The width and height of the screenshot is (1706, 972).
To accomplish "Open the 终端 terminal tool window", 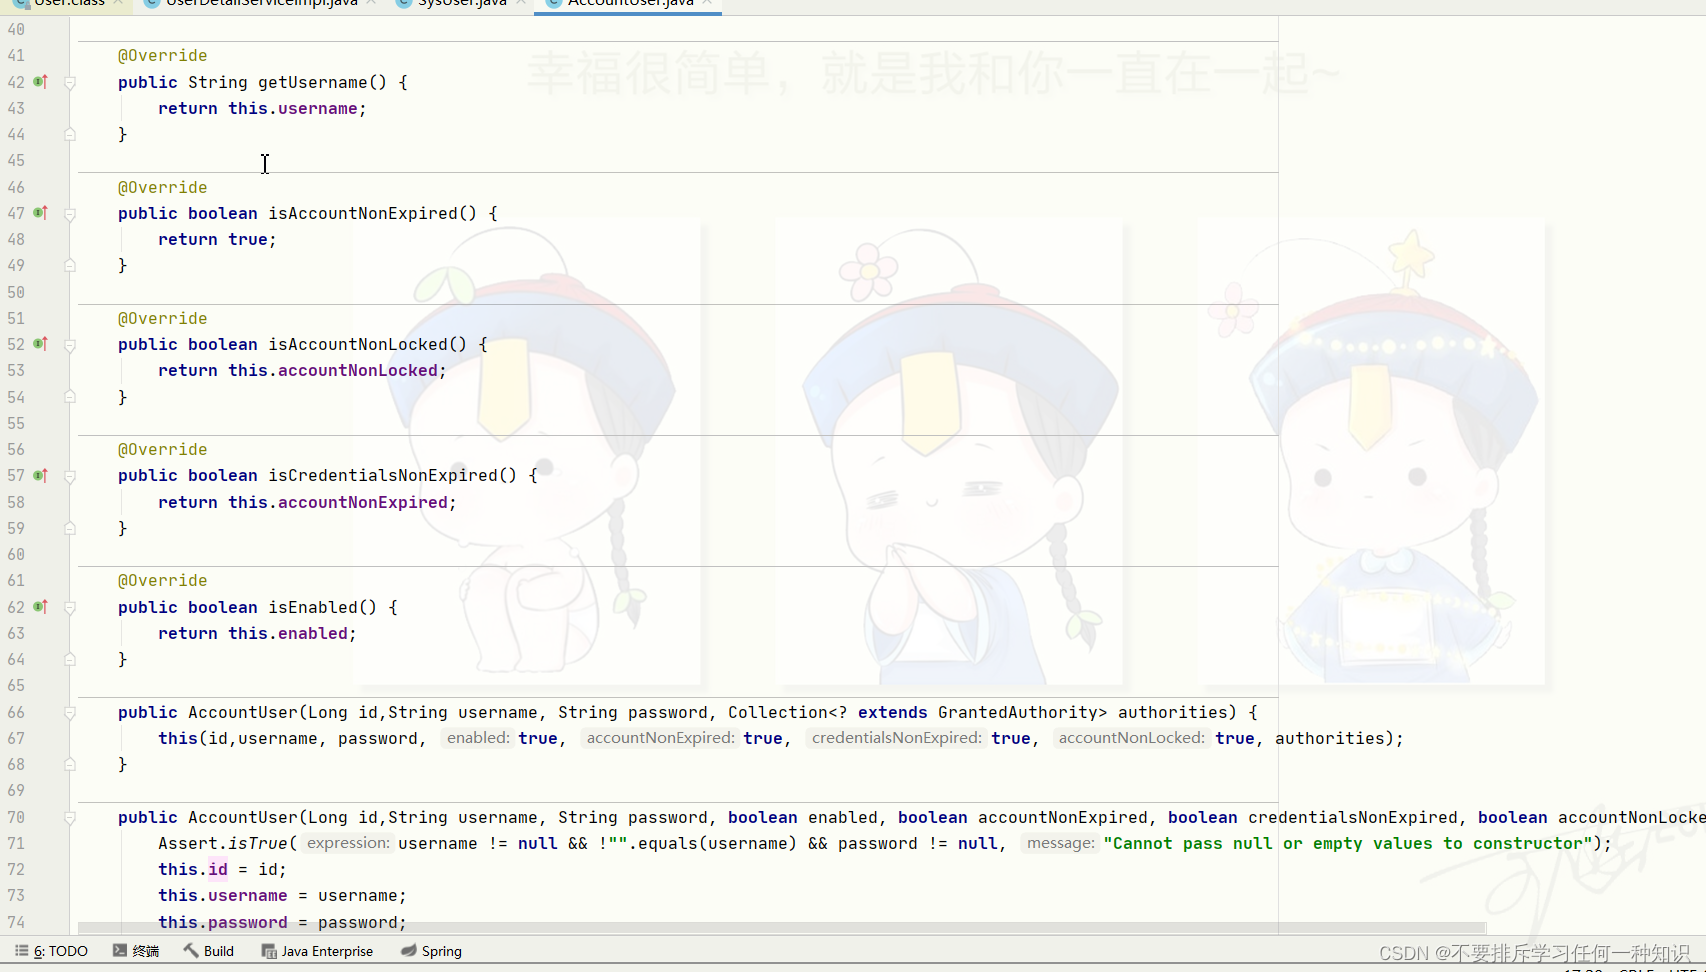I will click(x=136, y=951).
